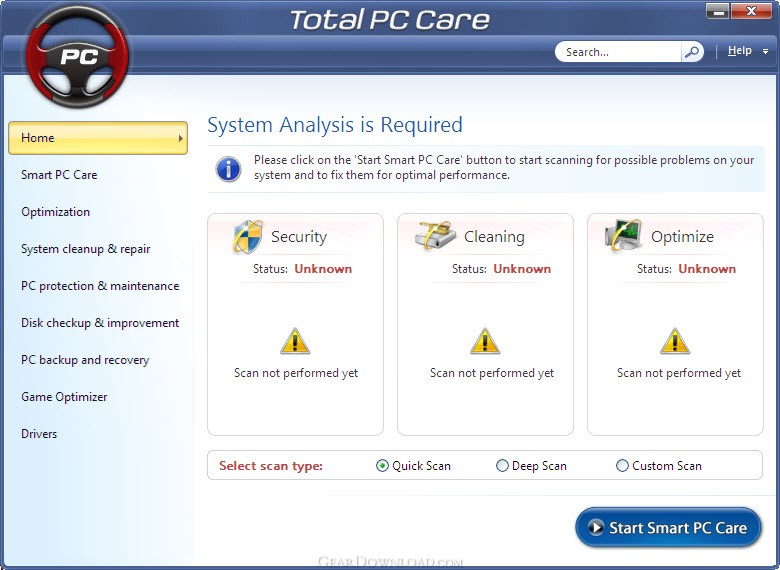780x570 pixels.
Task: Click the Cleaning drive icon
Action: [435, 235]
